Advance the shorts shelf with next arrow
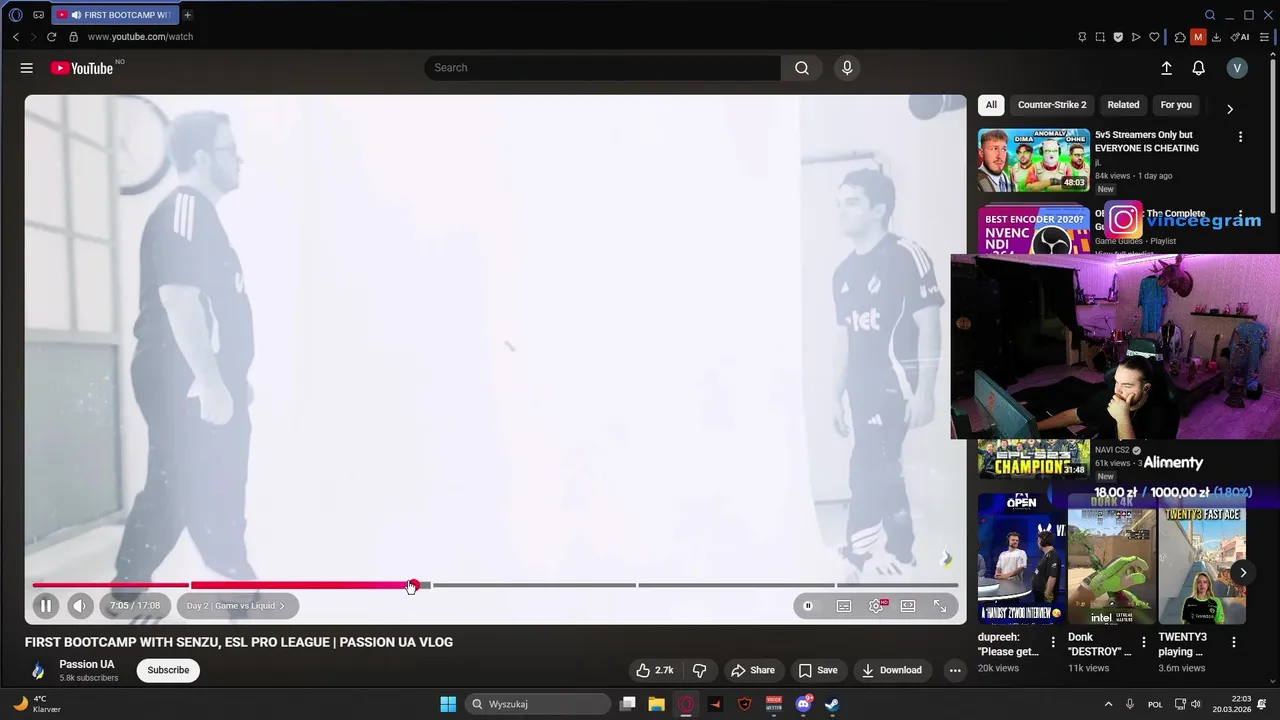Viewport: 1280px width, 720px height. 1242,572
